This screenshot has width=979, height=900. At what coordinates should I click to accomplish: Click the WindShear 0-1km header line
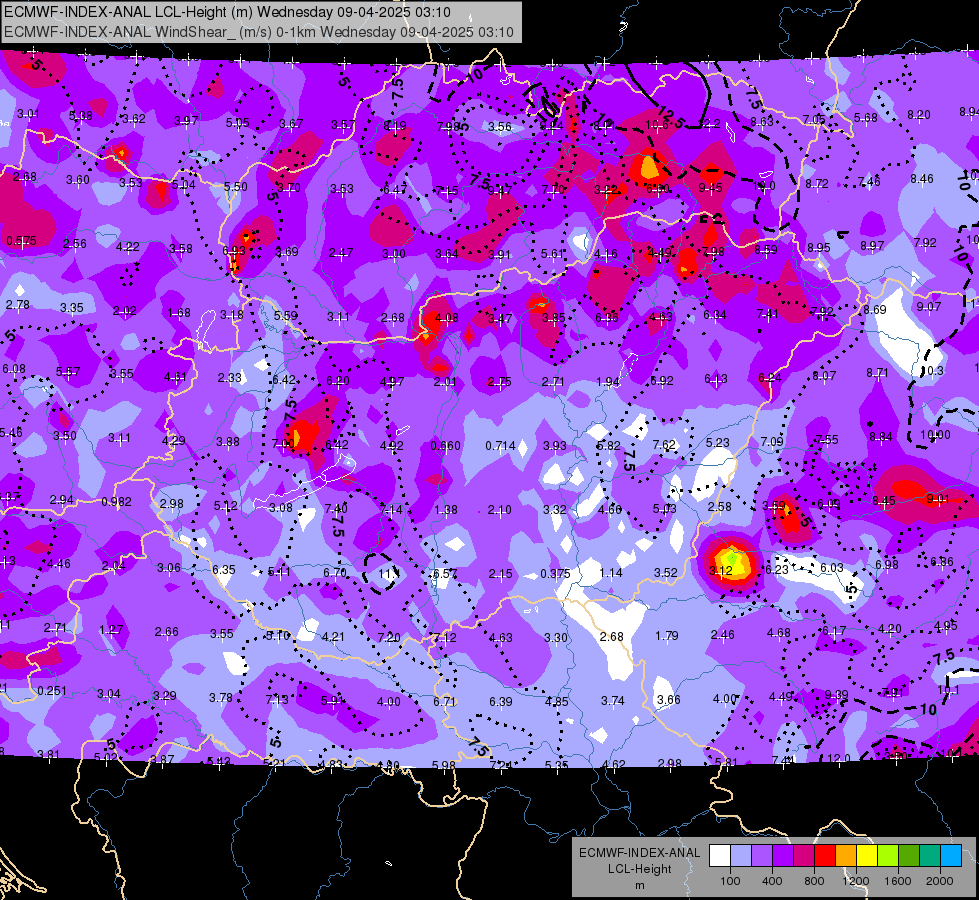click(x=258, y=32)
